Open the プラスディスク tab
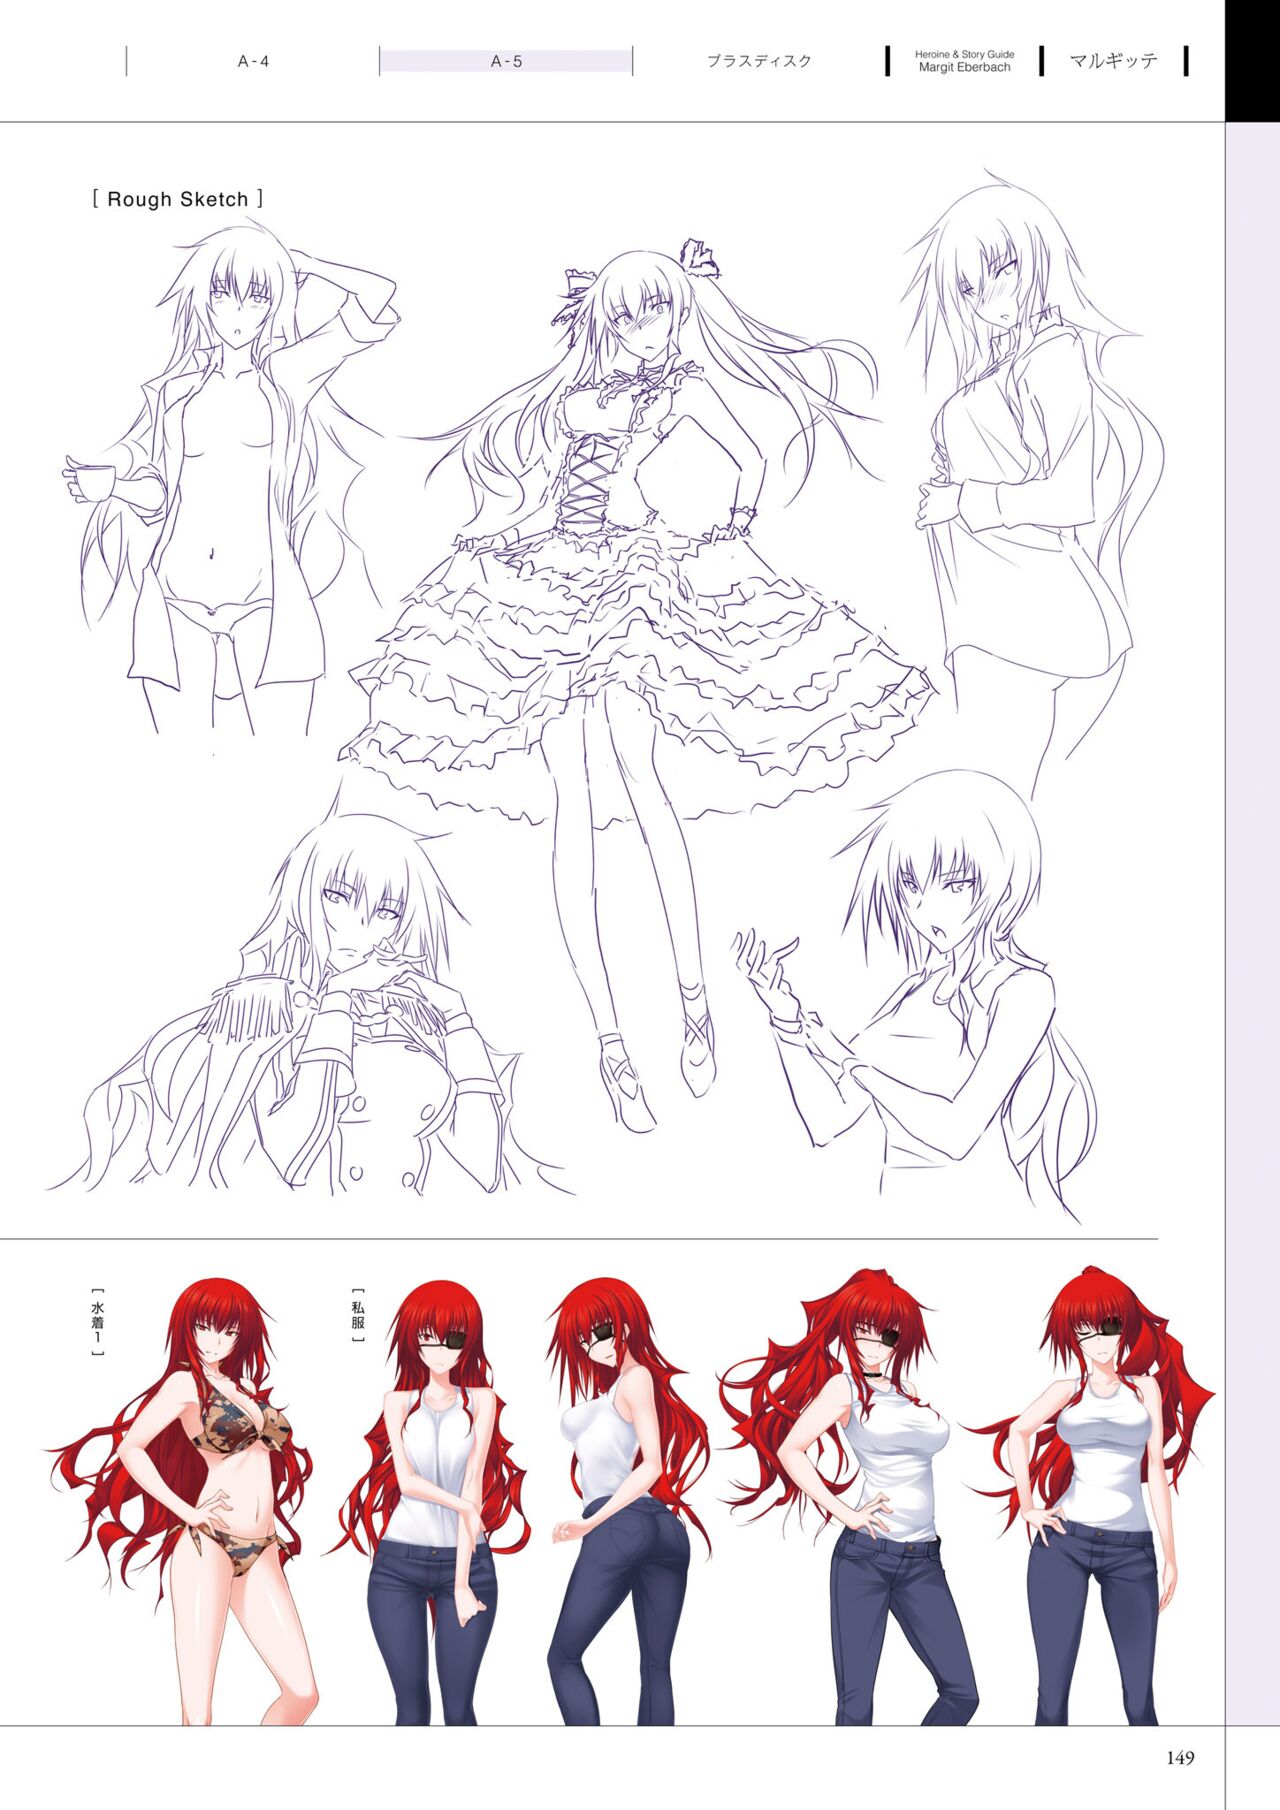The image size is (1280, 1810). (x=759, y=61)
